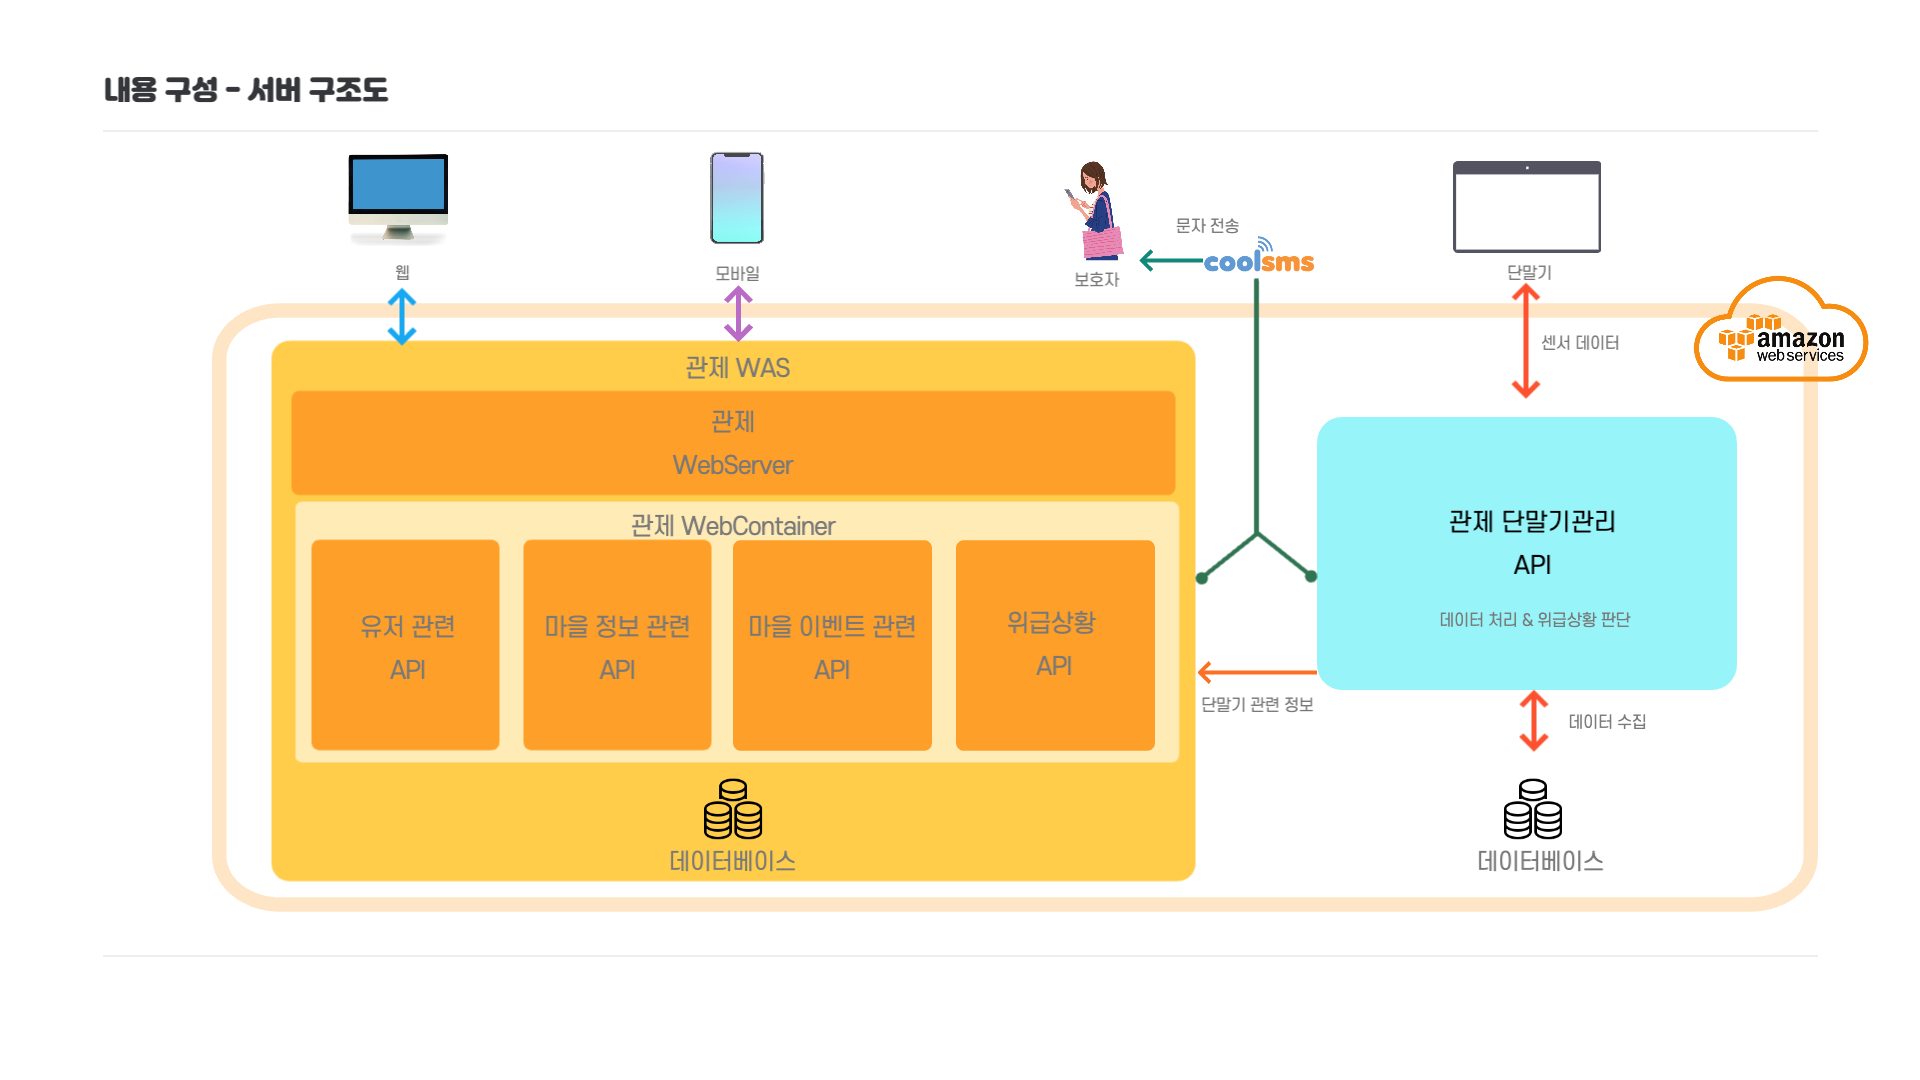Click the red 센서 데이터 arrow

(1526, 340)
